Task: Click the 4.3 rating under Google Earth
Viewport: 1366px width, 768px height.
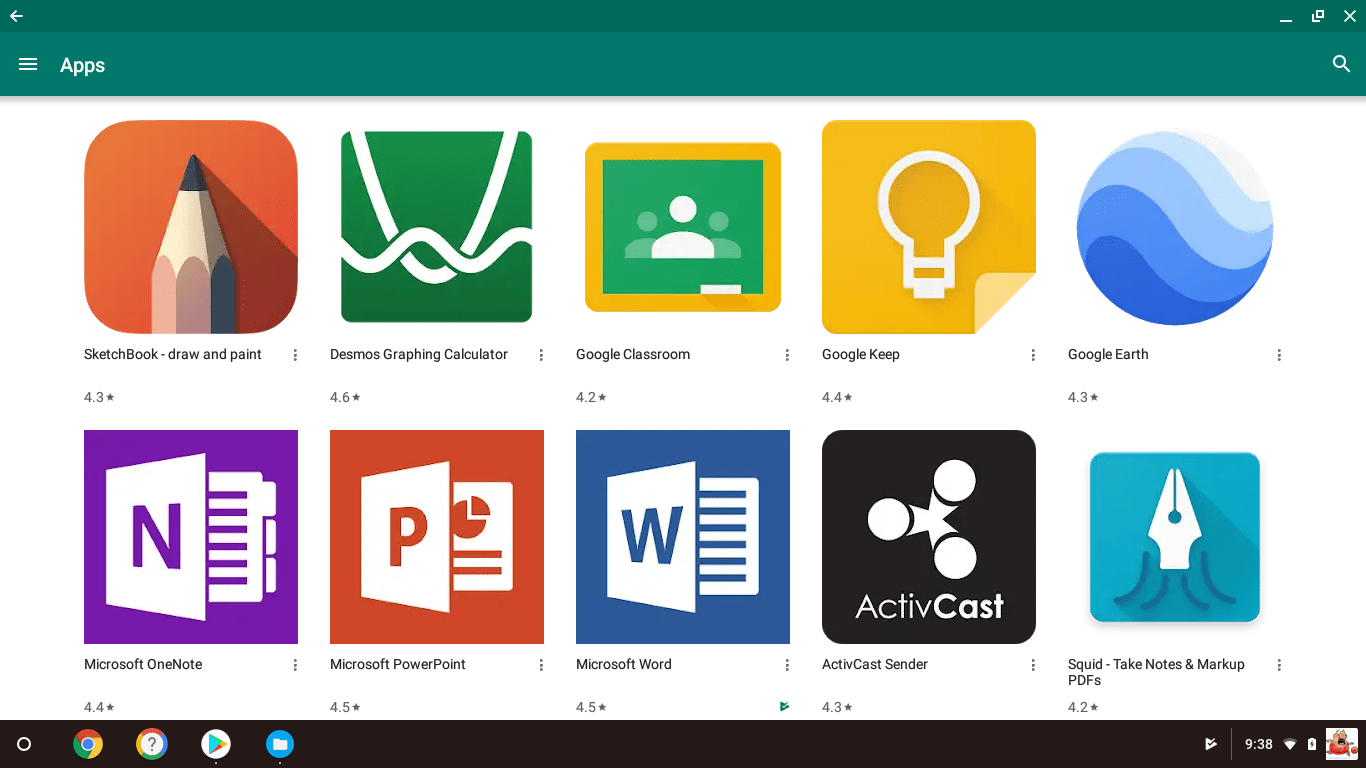Action: point(1083,397)
